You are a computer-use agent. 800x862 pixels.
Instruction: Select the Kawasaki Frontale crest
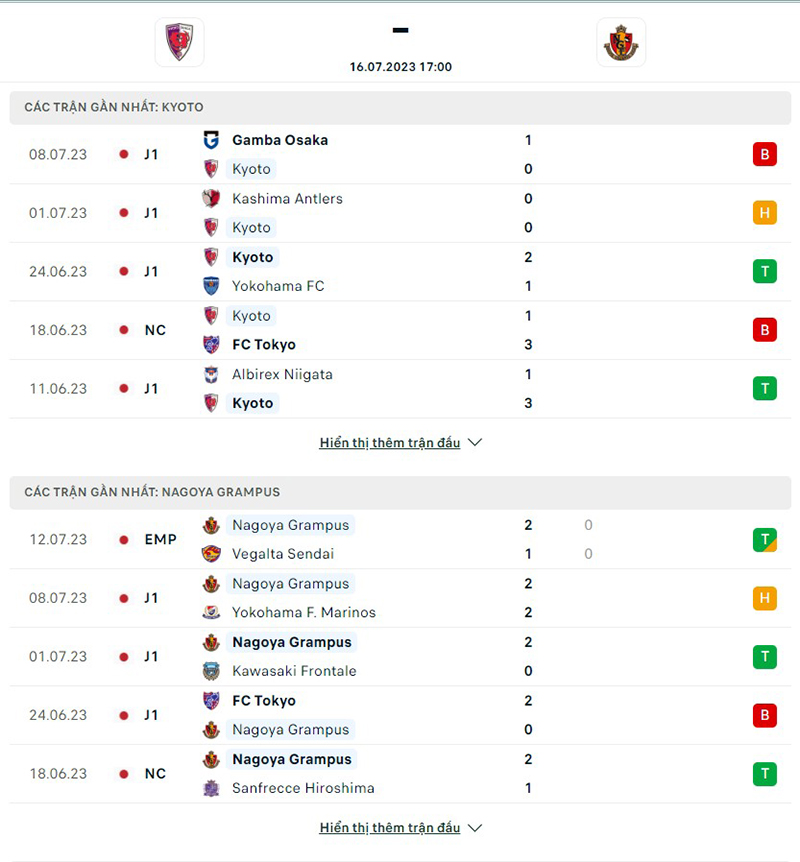tap(211, 671)
